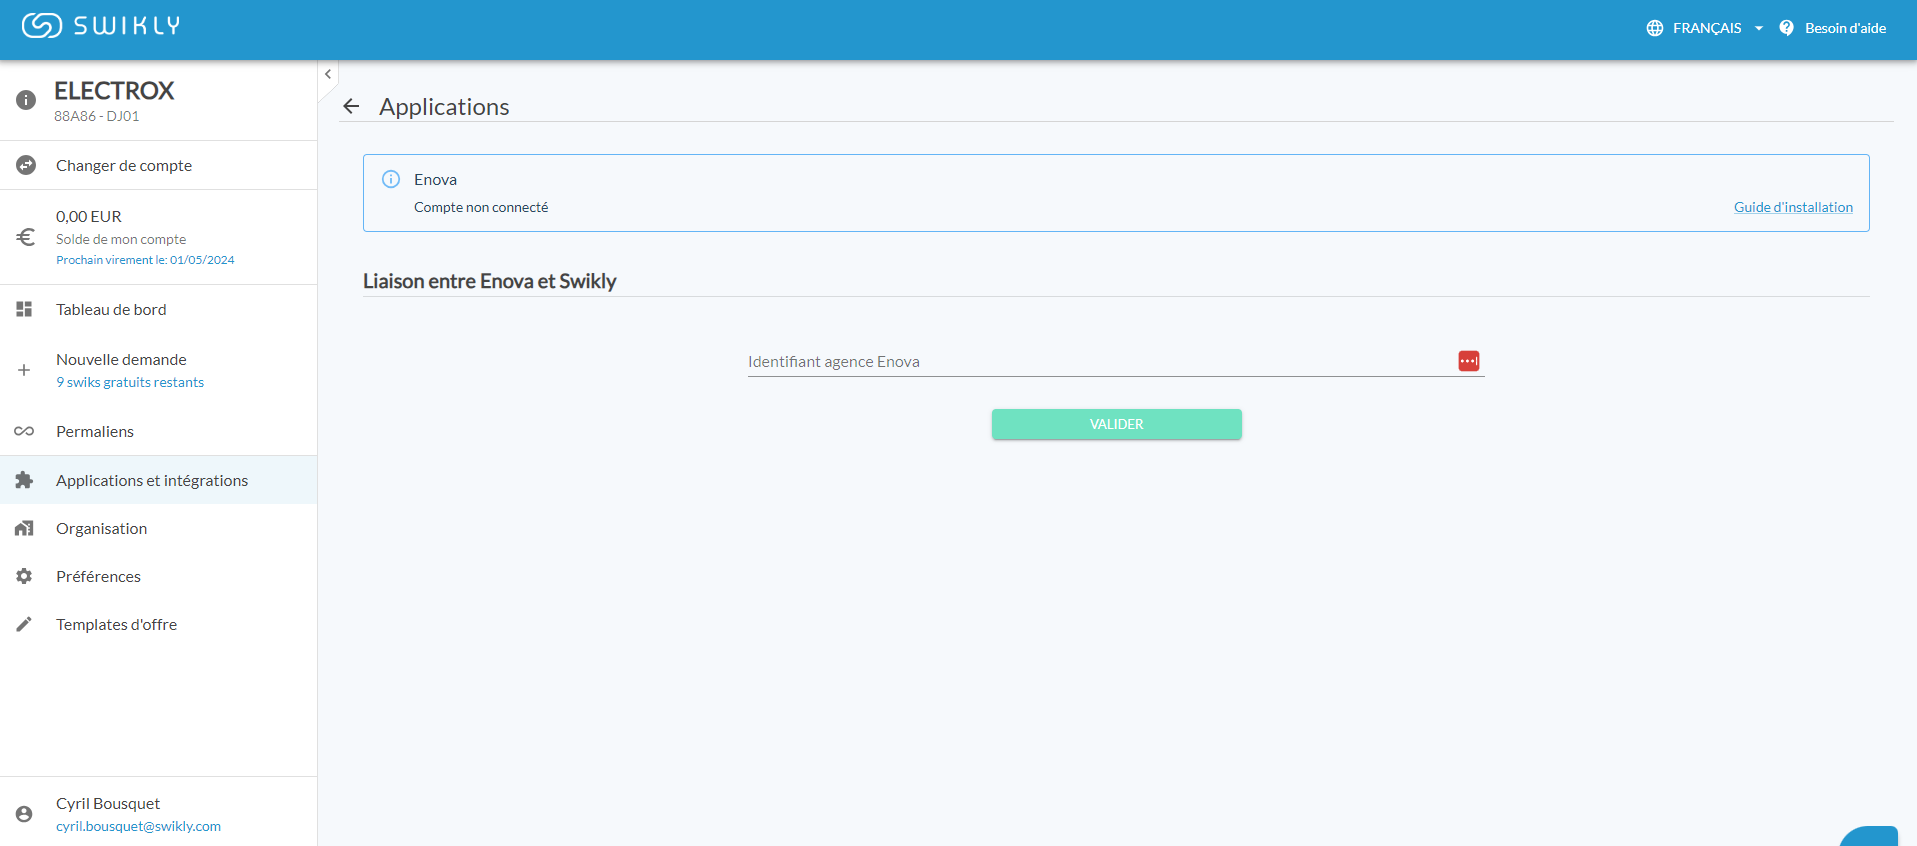Screen dimensions: 1917x846
Task: Click the ELECTROX account name
Action: (x=114, y=91)
